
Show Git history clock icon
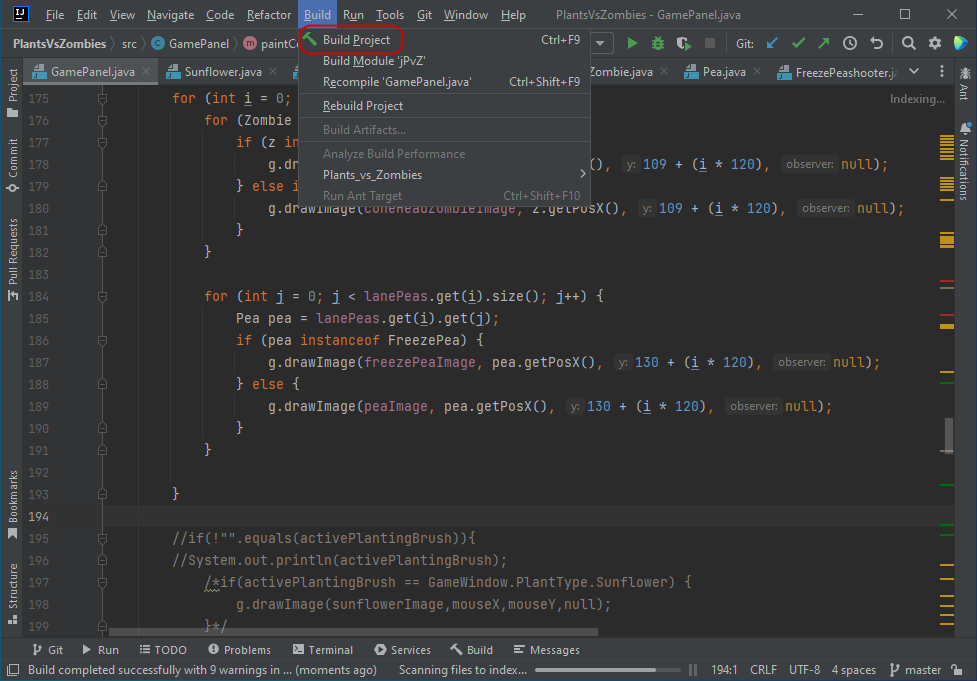click(x=850, y=44)
